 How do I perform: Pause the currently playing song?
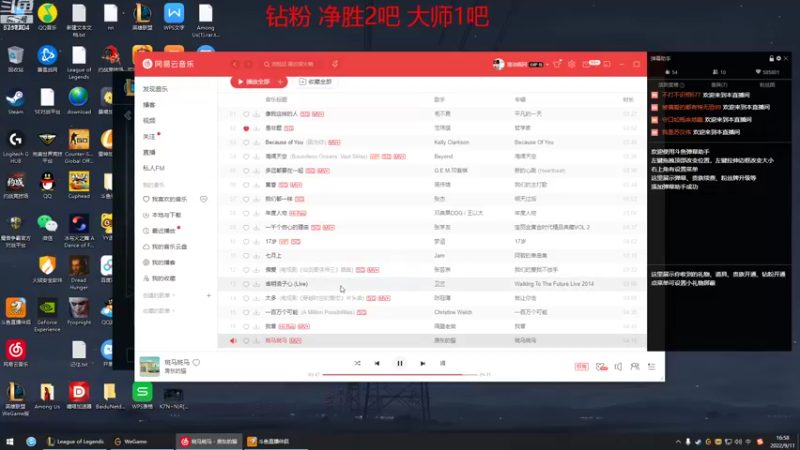click(x=399, y=363)
